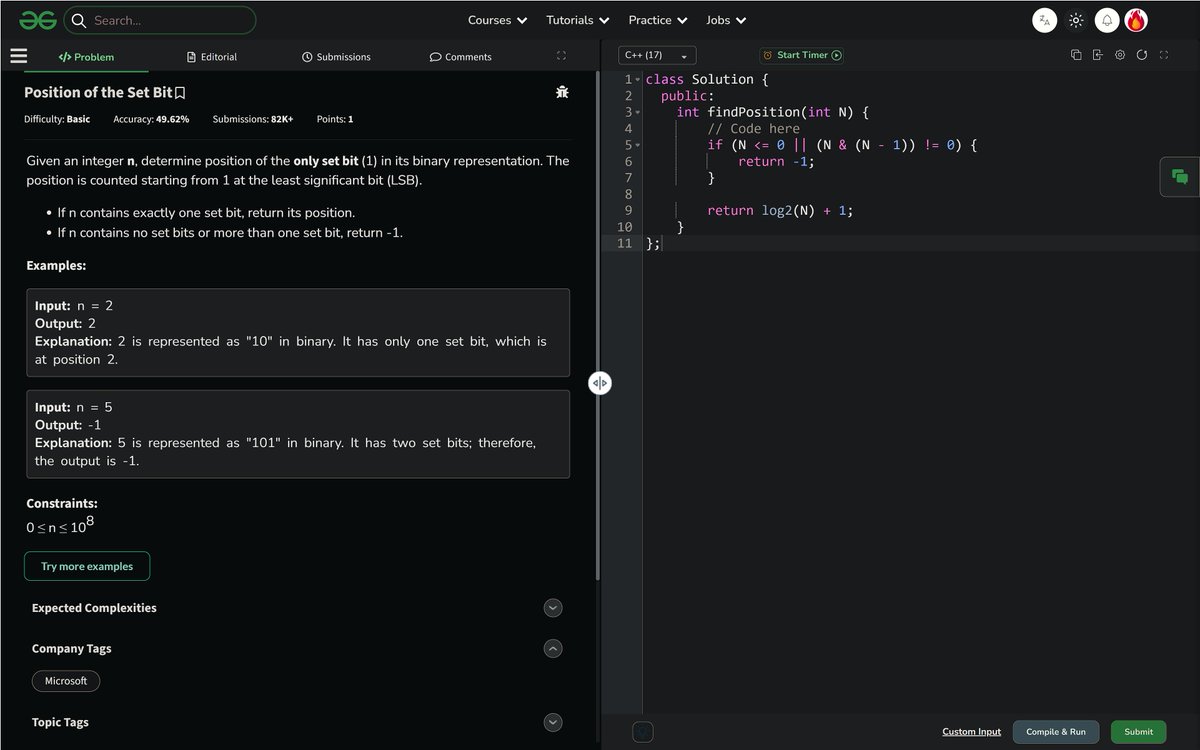1200x750 pixels.
Task: Click the 'Input: n = 5' example line
Action: [x=74, y=407]
